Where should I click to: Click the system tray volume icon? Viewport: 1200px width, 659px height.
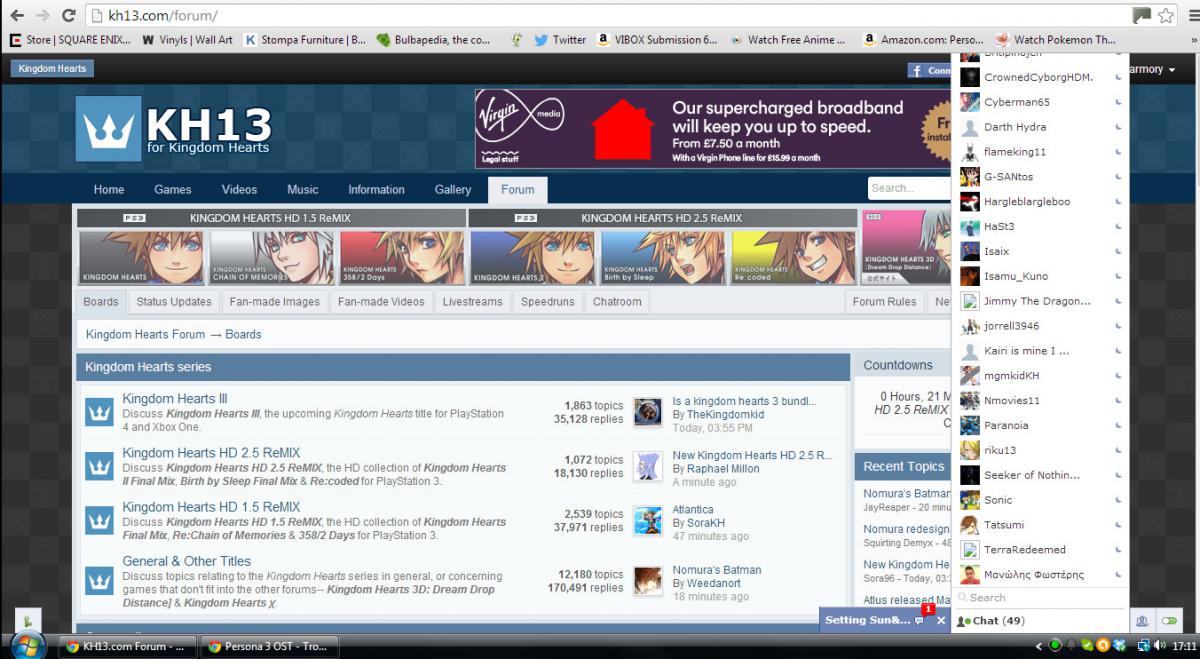click(x=1158, y=646)
